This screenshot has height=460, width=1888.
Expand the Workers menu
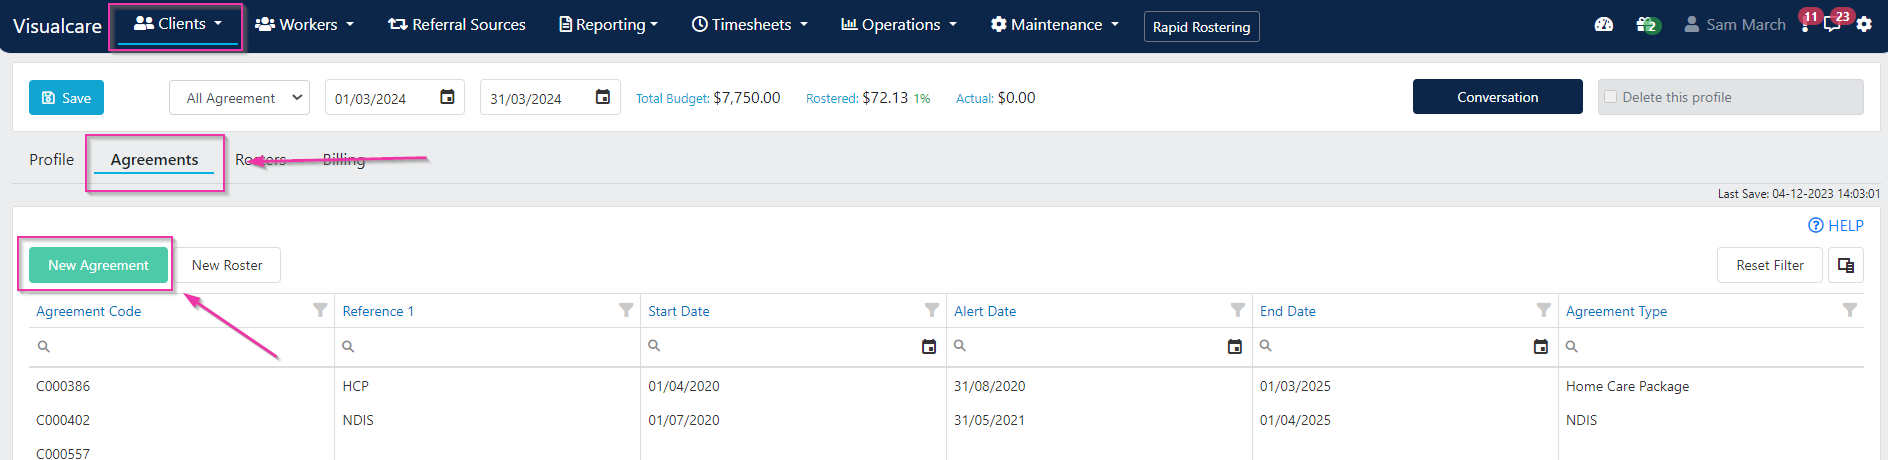click(x=304, y=24)
